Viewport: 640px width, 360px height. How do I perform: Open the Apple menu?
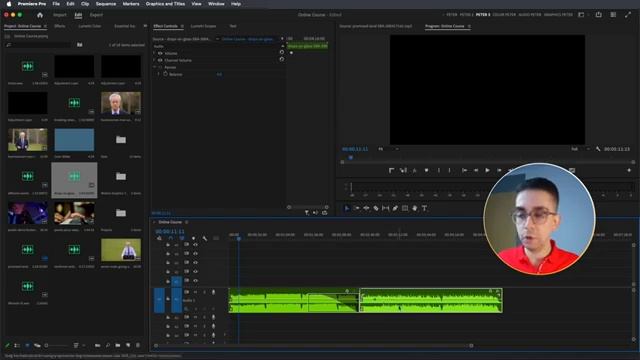[9, 4]
